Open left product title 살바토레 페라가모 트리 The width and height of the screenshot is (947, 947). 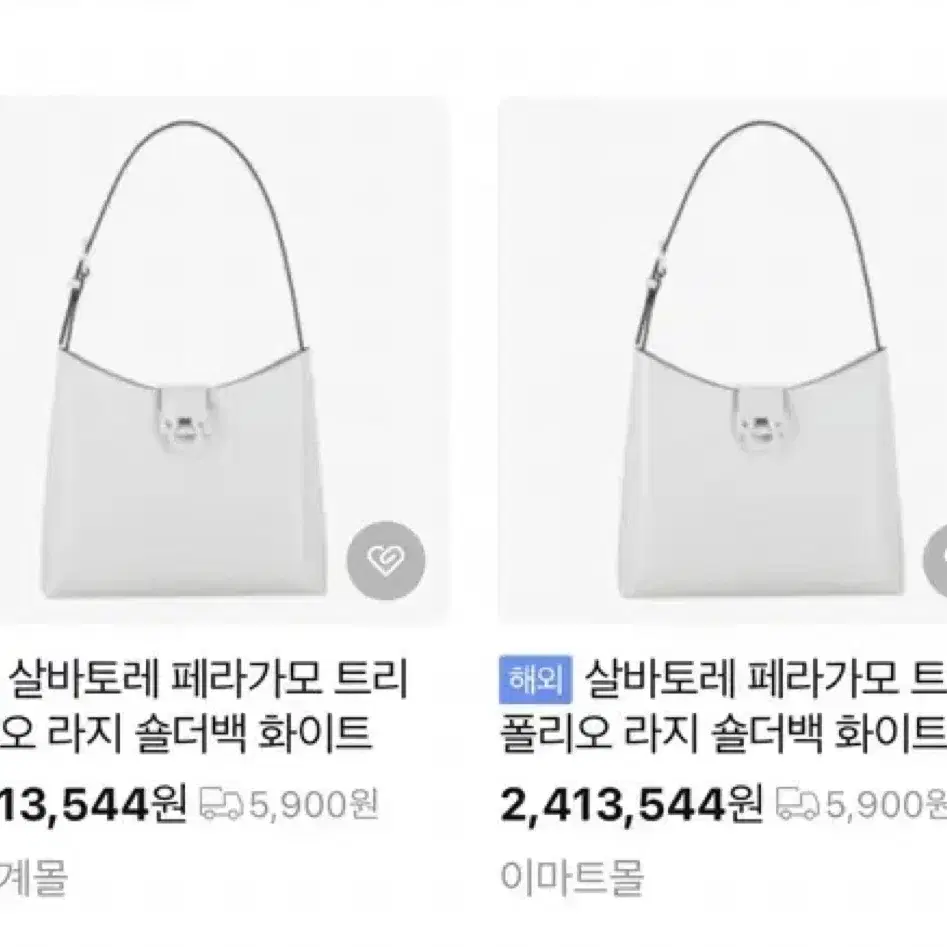coord(209,679)
